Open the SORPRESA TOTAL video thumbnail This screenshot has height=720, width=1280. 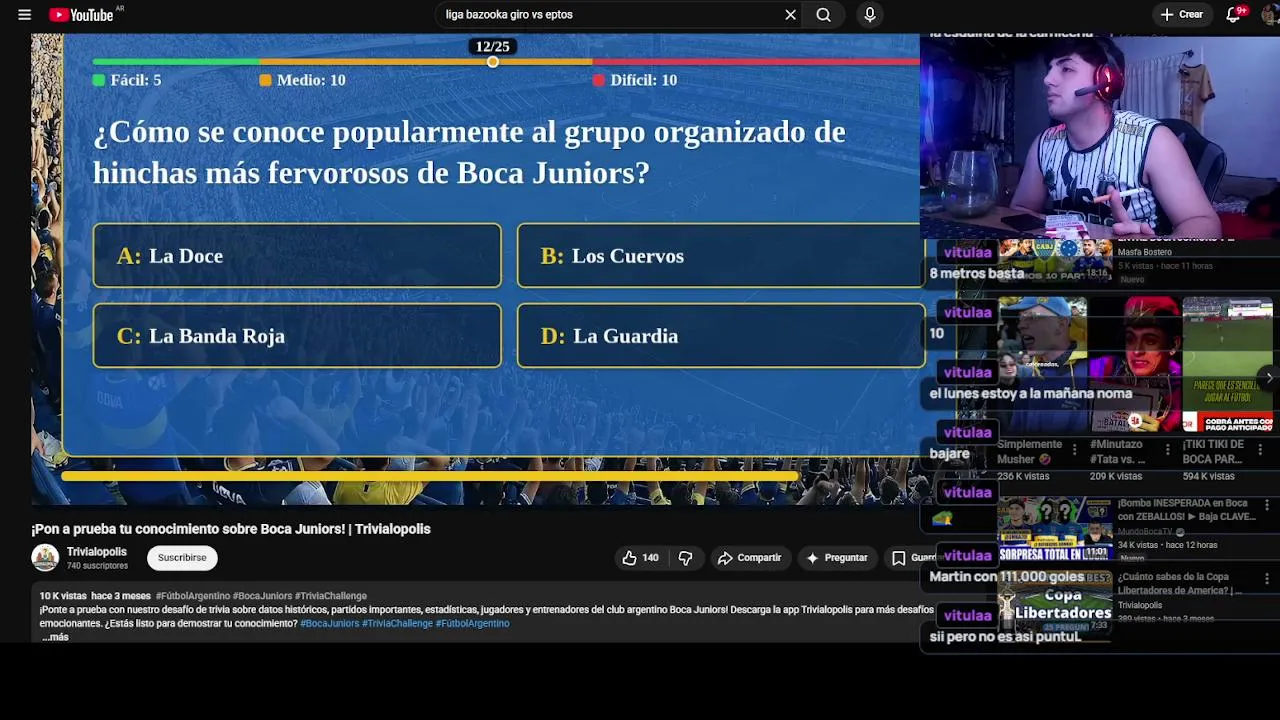[1055, 530]
